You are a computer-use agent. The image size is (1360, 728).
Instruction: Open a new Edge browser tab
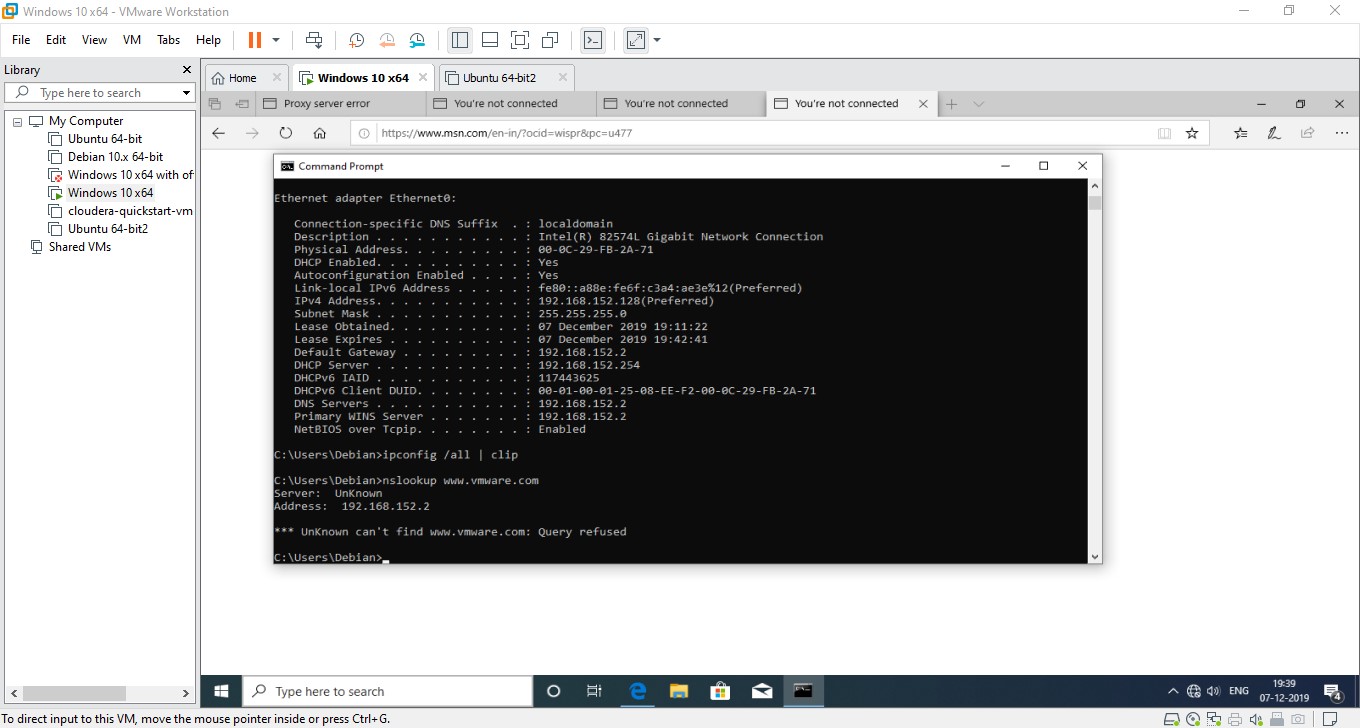(x=952, y=103)
